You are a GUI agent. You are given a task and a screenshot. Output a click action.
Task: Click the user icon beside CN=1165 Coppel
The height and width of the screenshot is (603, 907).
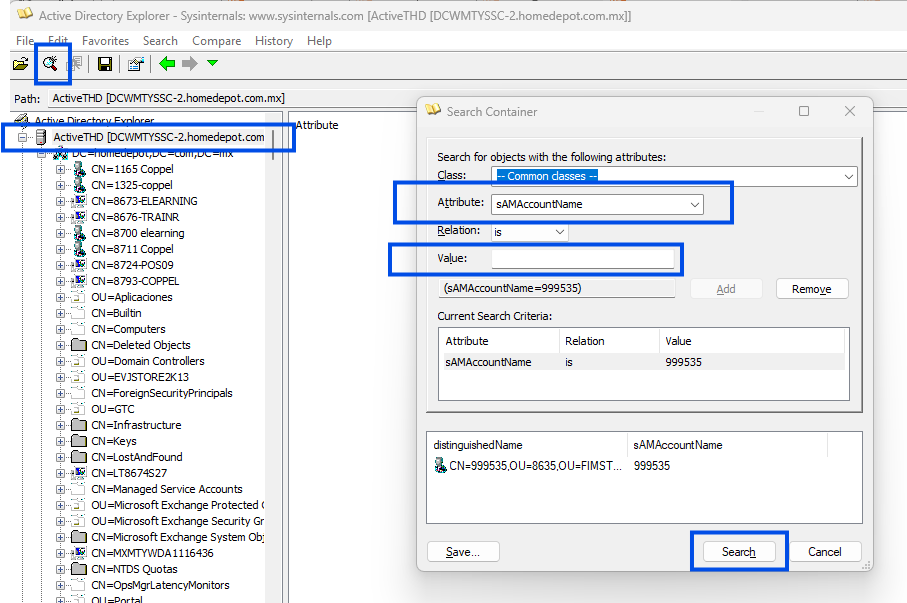tap(79, 169)
